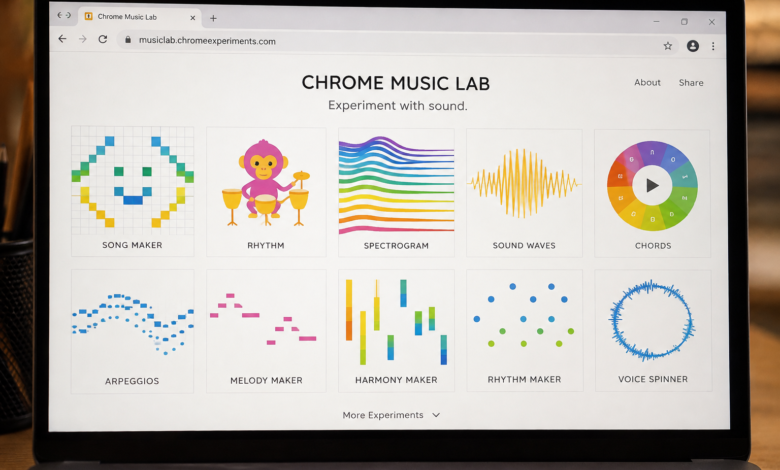
Task: Go back with the browser back arrow
Action: pos(62,39)
